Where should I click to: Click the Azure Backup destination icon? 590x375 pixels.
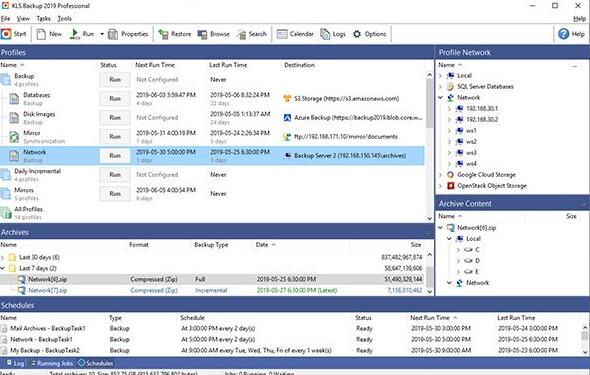(x=287, y=118)
